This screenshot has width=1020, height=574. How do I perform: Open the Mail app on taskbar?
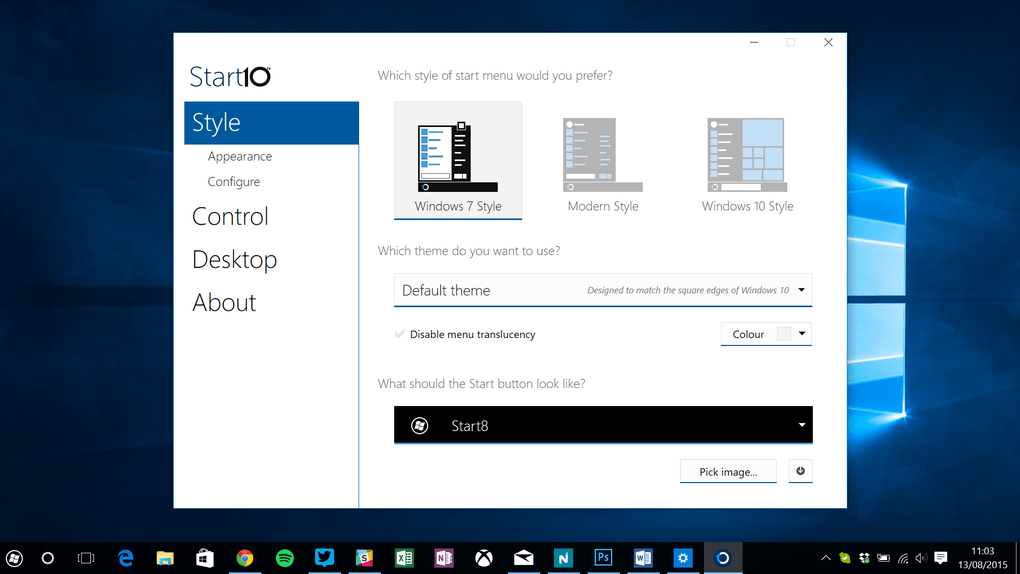point(524,558)
